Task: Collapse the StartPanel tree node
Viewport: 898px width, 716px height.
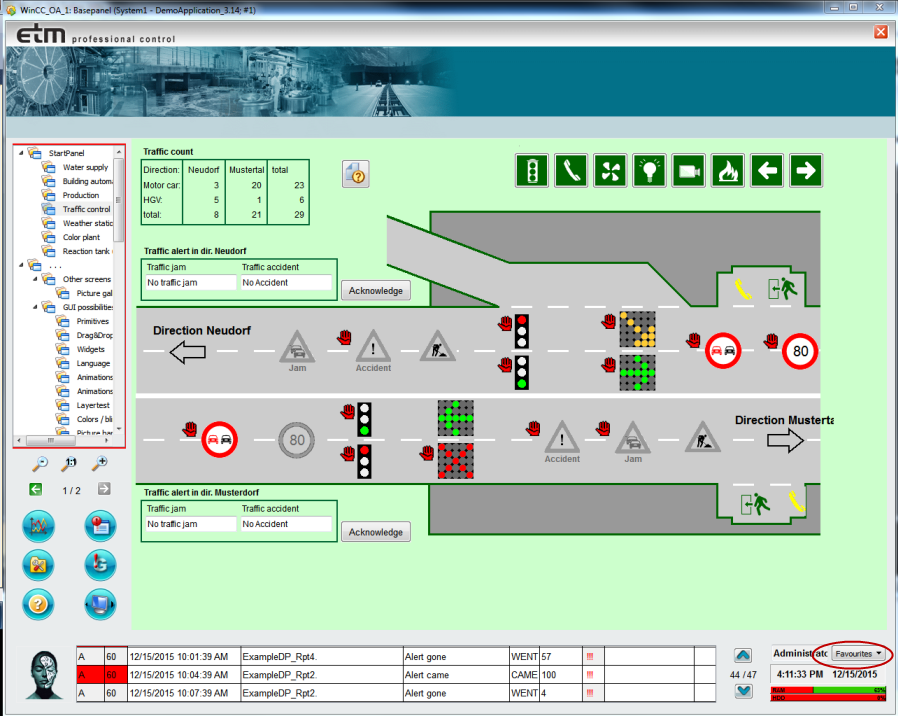Action: 21,153
